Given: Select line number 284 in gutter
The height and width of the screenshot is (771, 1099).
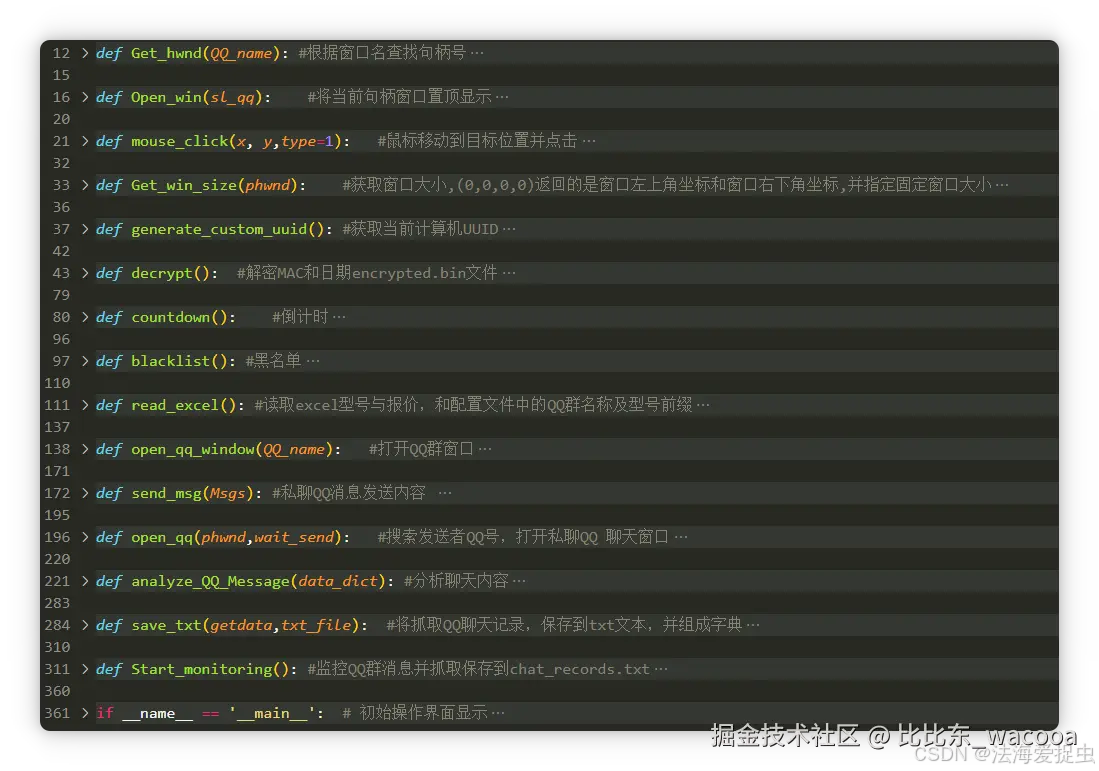Looking at the screenshot, I should tap(57, 625).
